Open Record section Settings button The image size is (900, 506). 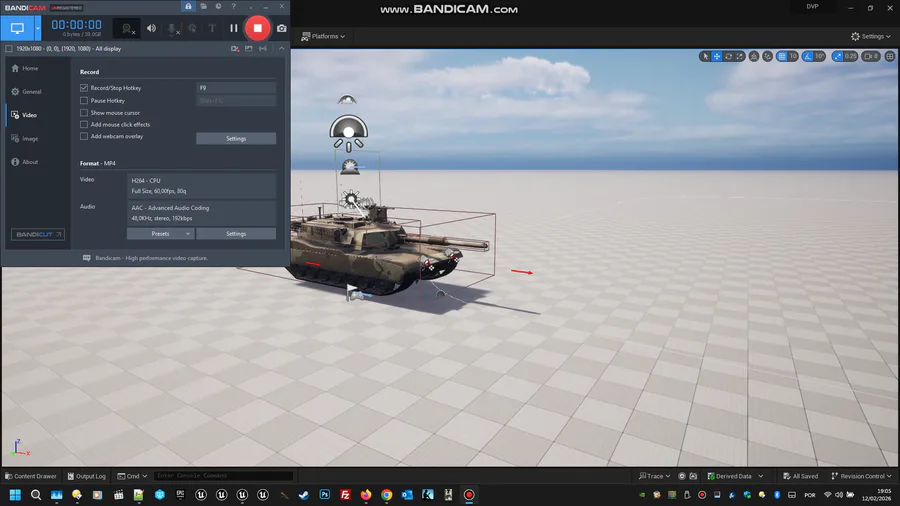click(236, 139)
